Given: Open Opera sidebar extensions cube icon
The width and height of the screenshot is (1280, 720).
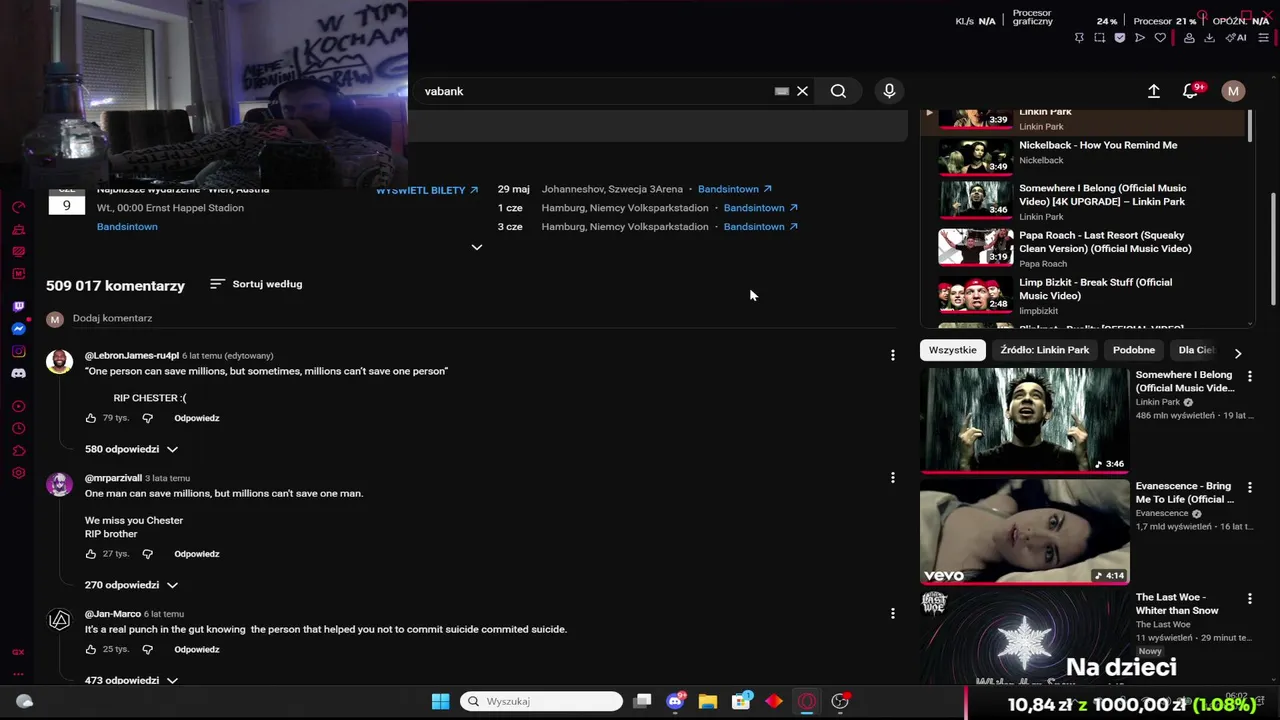Looking at the screenshot, I should coord(18,451).
